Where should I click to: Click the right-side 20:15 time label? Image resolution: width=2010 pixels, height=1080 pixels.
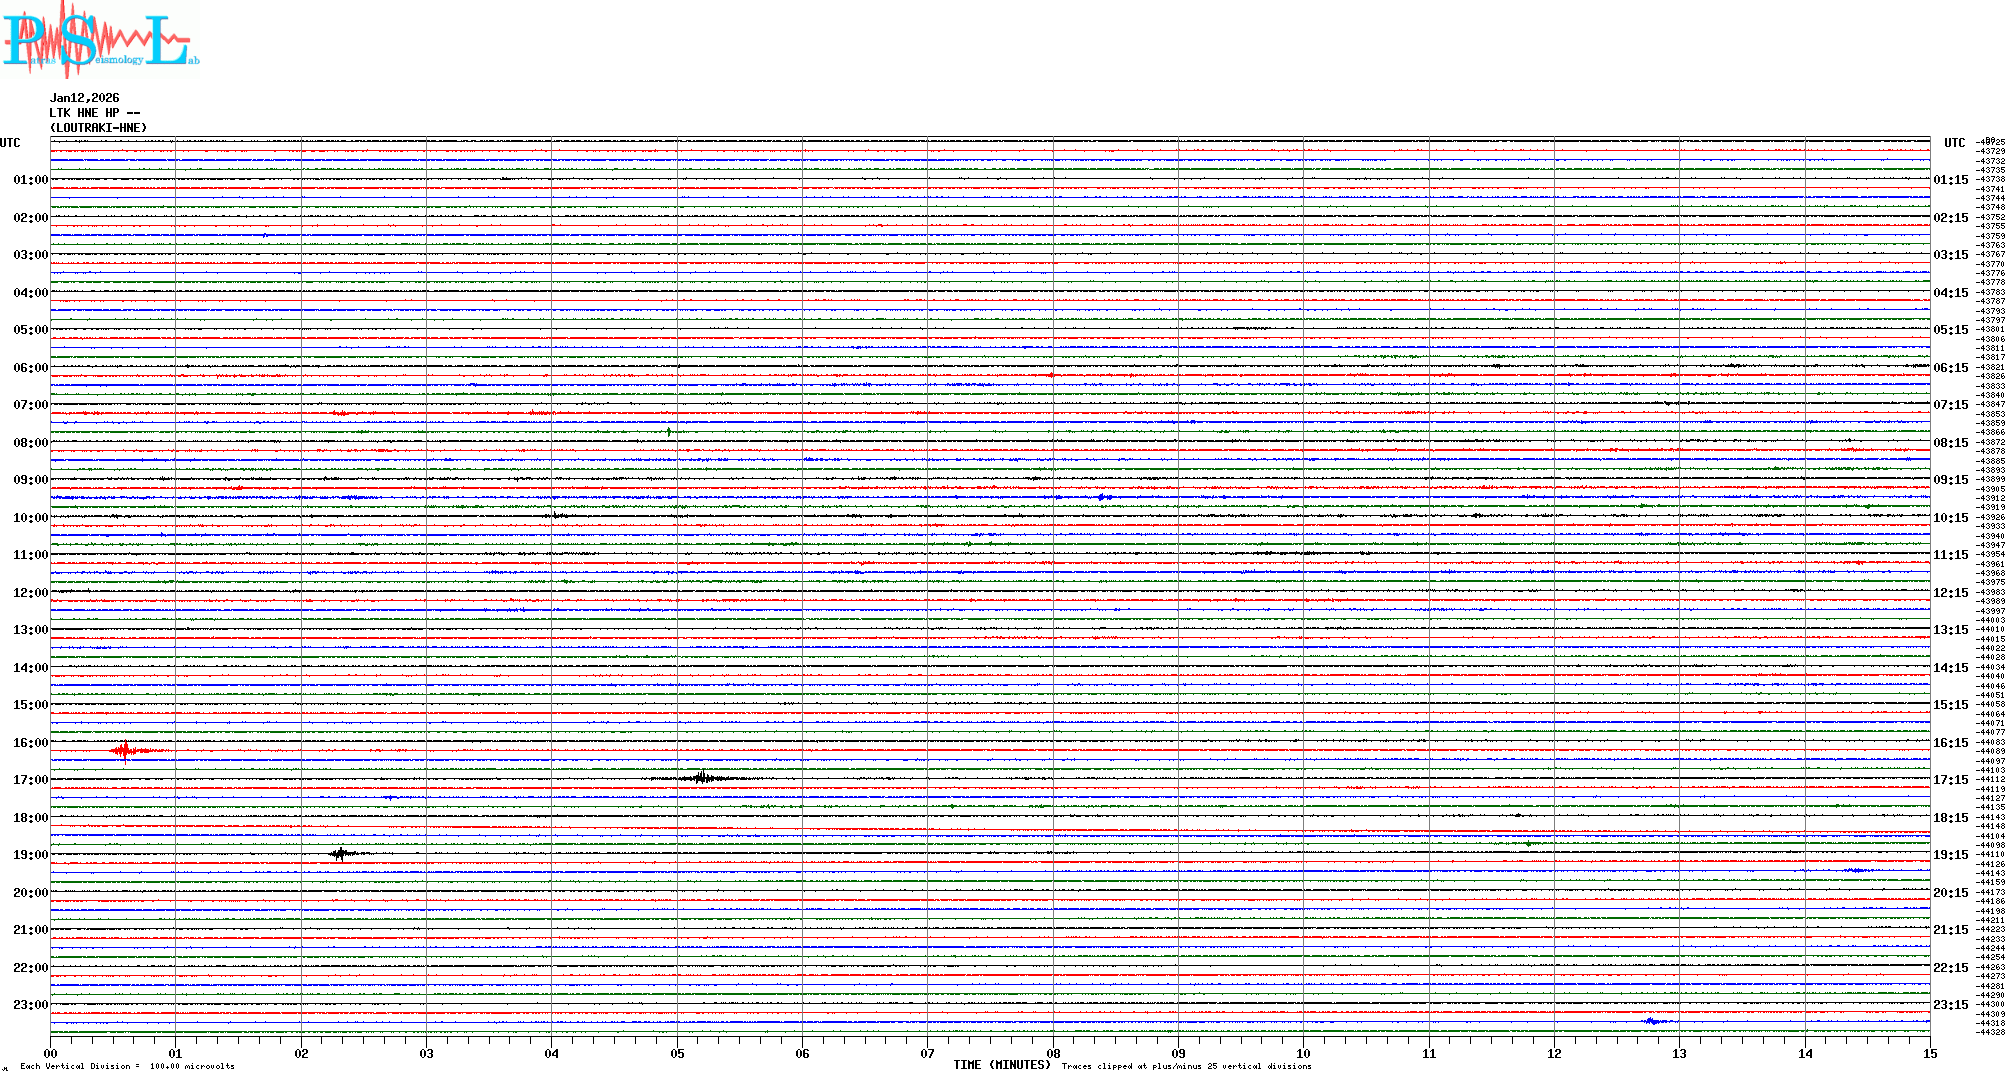[x=1950, y=893]
